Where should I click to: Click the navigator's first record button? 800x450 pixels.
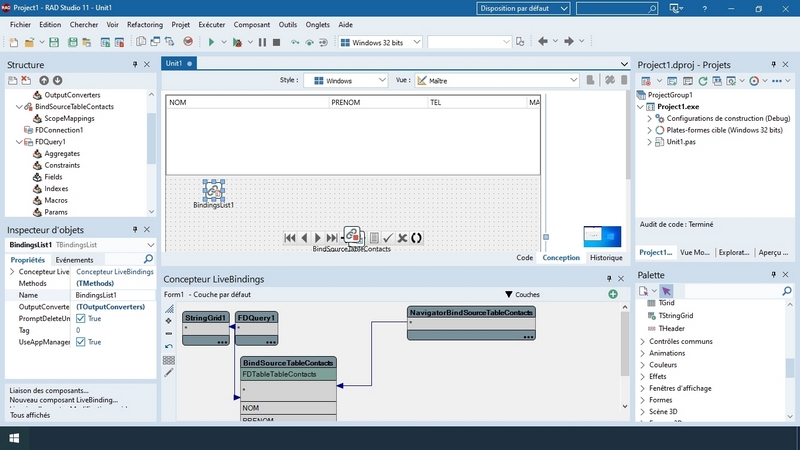(290, 238)
